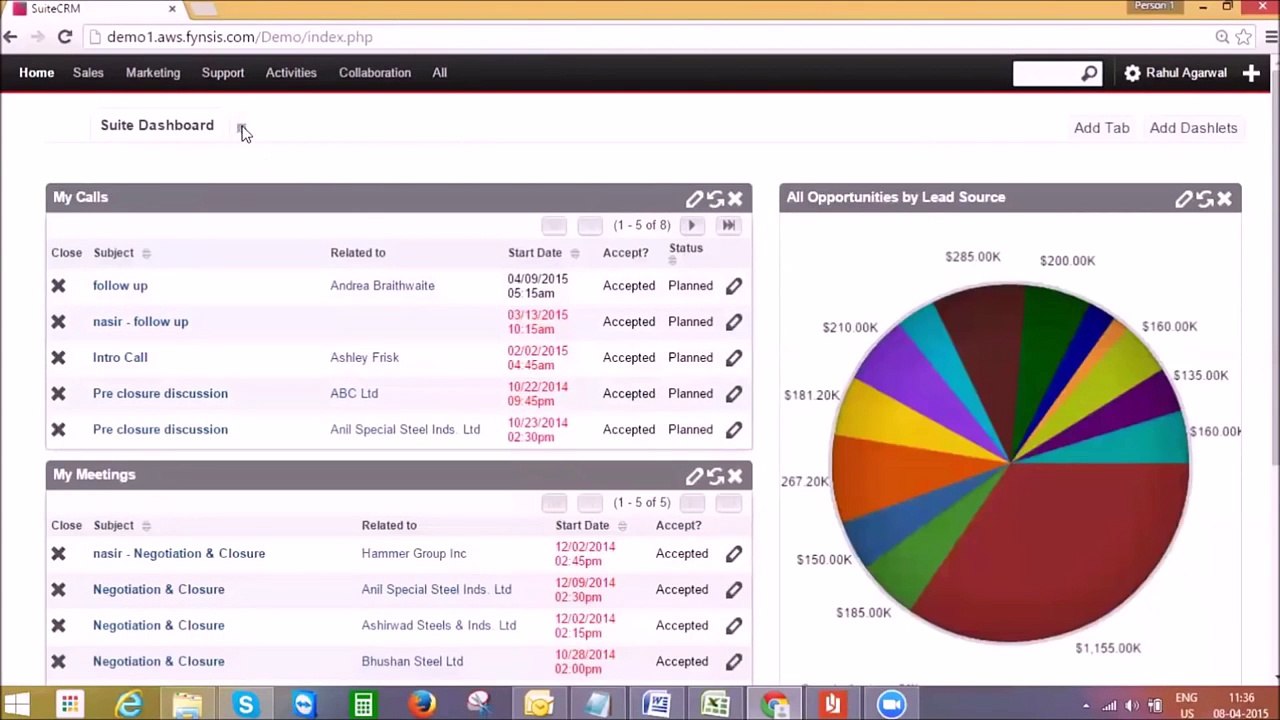
Task: Sort My Meetings by Start Date
Action: 622,526
